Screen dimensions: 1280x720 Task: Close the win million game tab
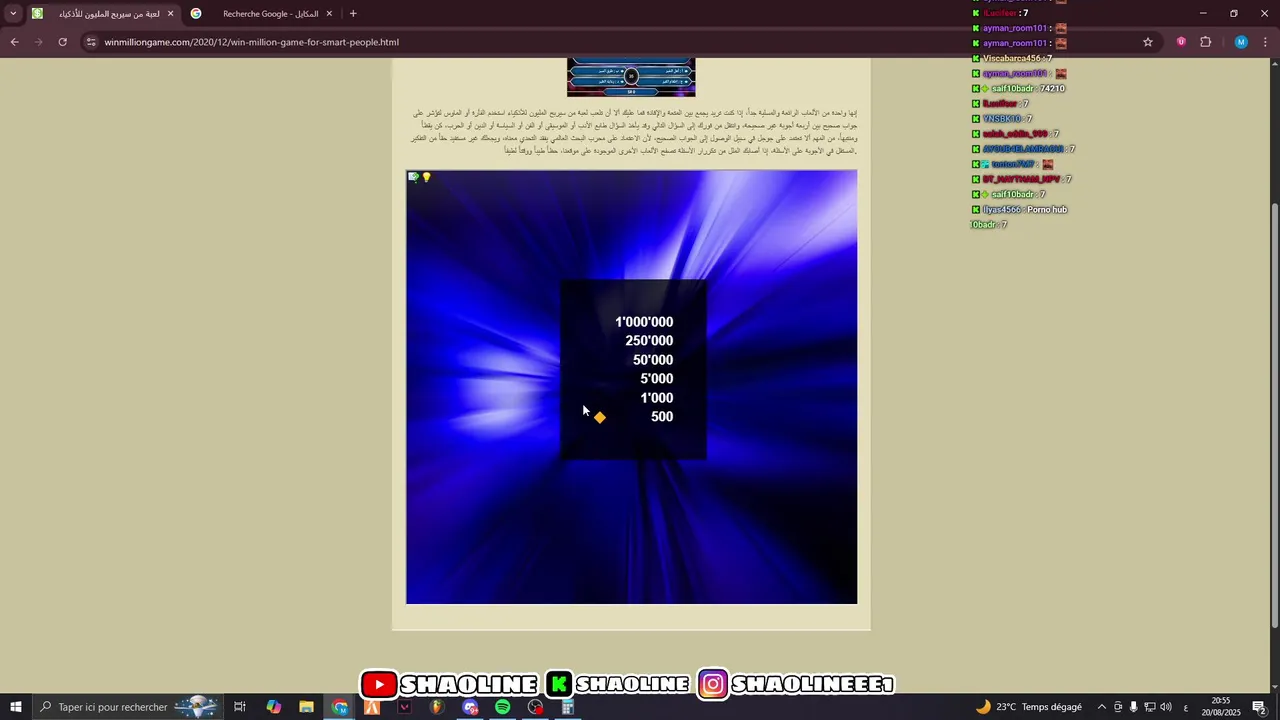pos(170,14)
